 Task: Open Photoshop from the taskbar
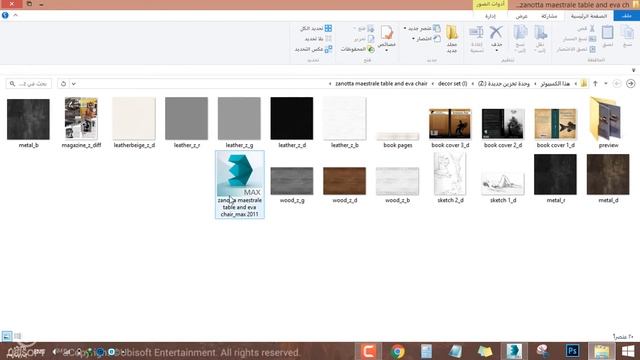click(572, 351)
